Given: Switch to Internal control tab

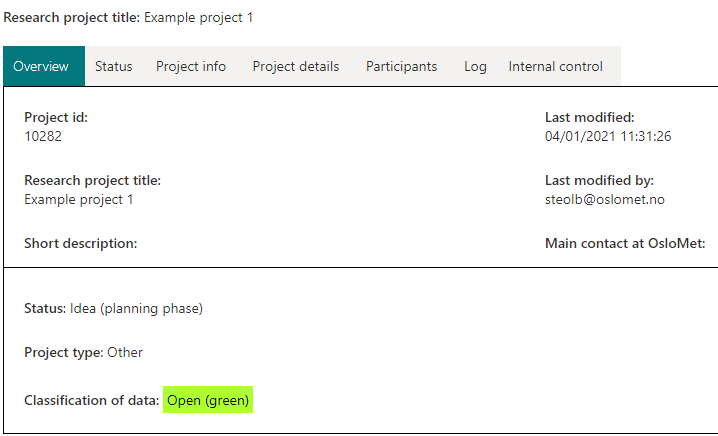Looking at the screenshot, I should point(555,66).
